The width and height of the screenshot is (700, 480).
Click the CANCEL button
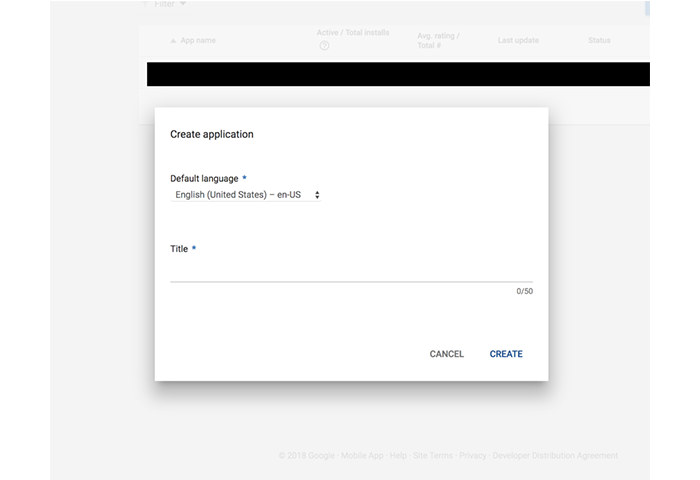pos(446,354)
